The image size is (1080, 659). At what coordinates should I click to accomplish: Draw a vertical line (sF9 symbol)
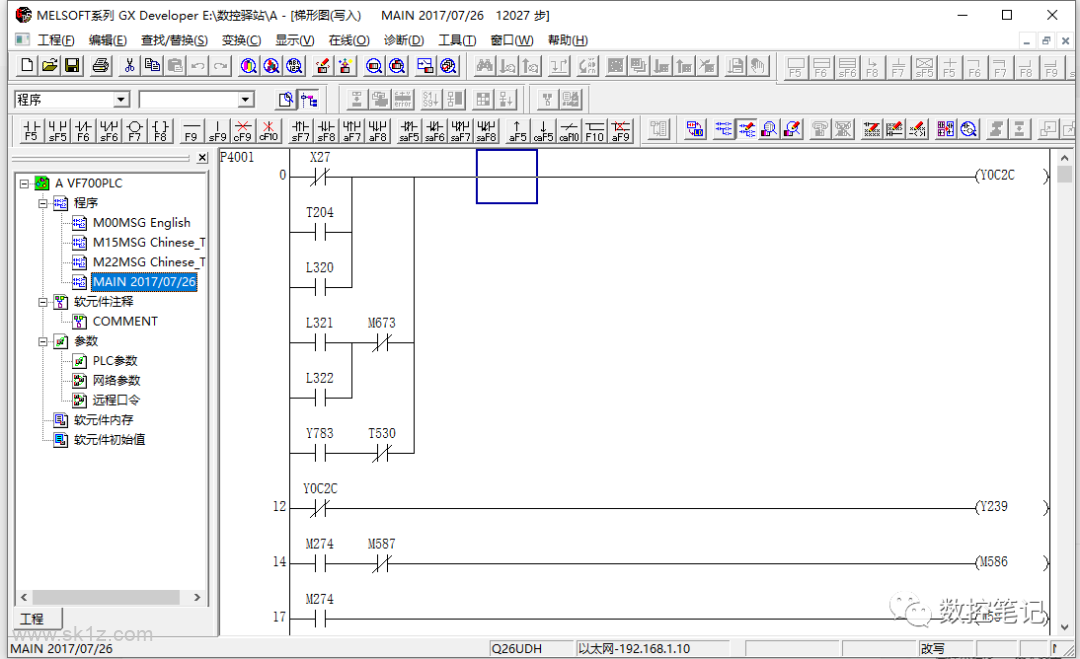click(x=217, y=129)
